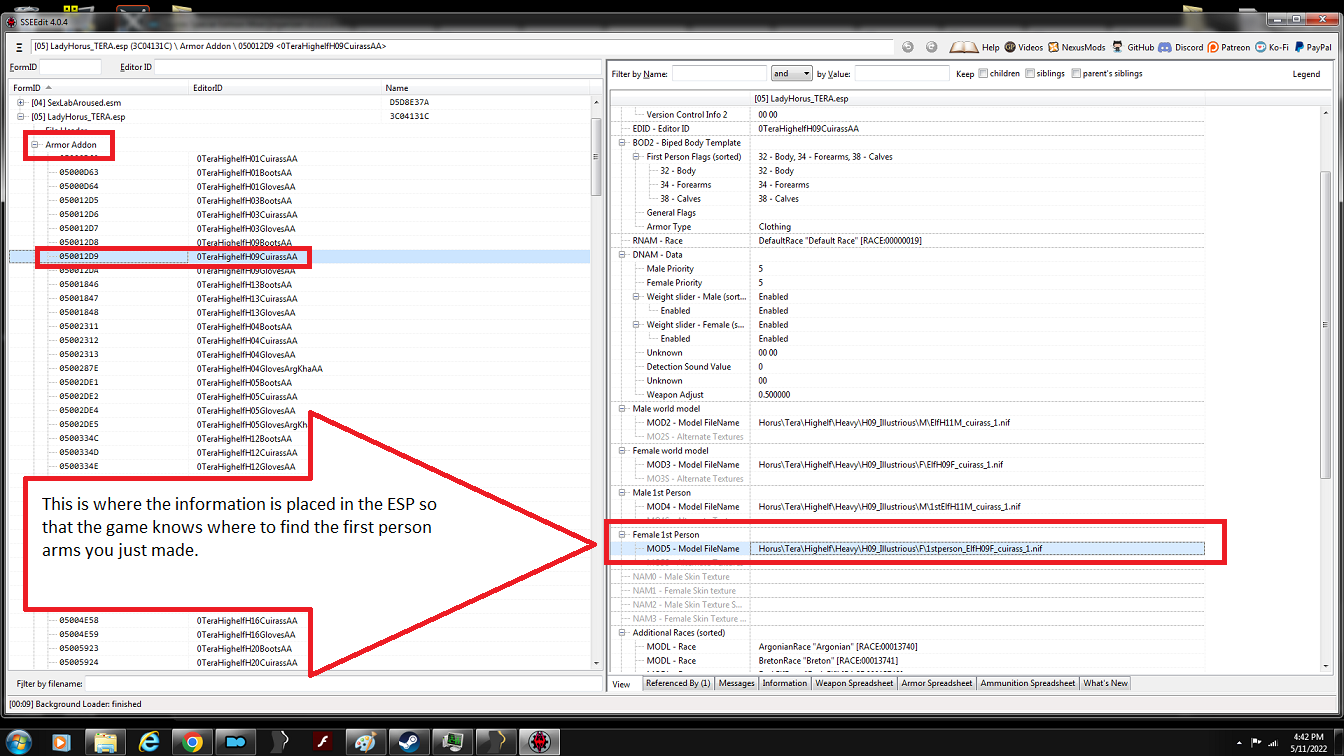Screen dimensions: 1344x756
Task: Open the Flash icon in taskbar
Action: 323,742
